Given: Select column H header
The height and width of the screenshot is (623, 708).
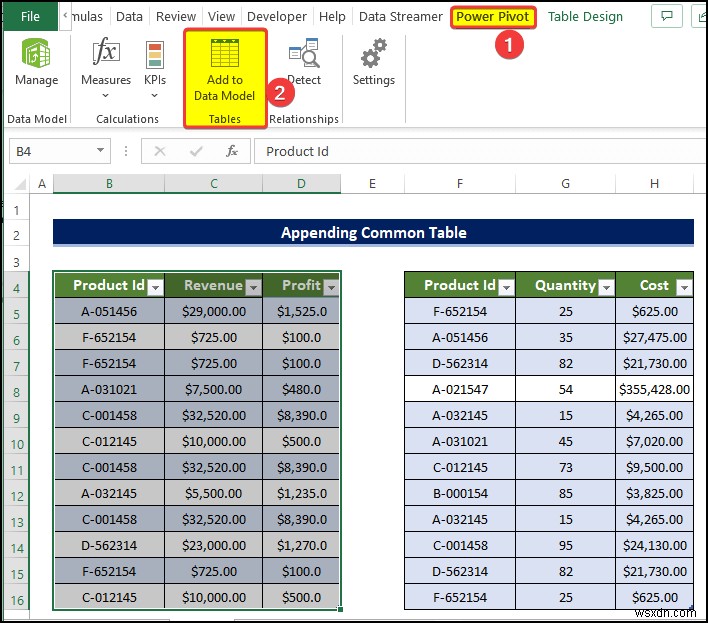Looking at the screenshot, I should (x=654, y=184).
